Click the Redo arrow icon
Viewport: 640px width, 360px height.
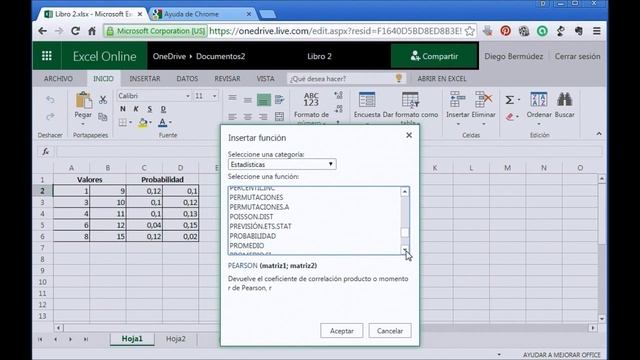(x=50, y=117)
